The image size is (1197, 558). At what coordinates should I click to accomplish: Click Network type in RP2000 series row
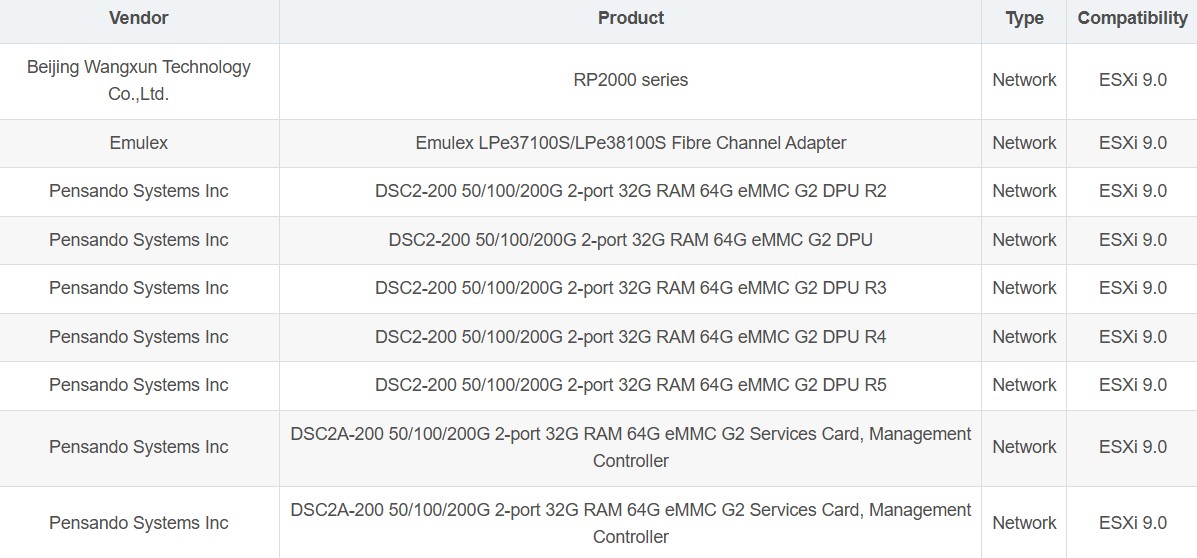(1024, 80)
